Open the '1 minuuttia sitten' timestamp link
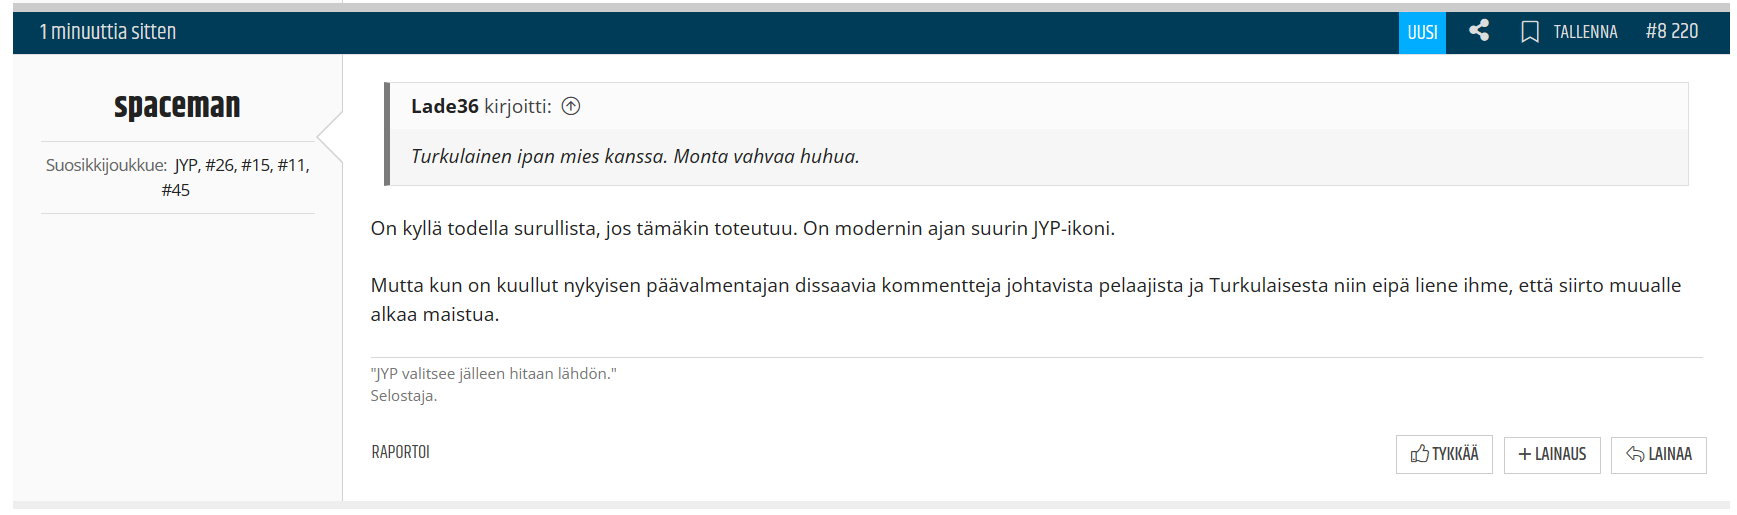The image size is (1737, 515). point(108,32)
